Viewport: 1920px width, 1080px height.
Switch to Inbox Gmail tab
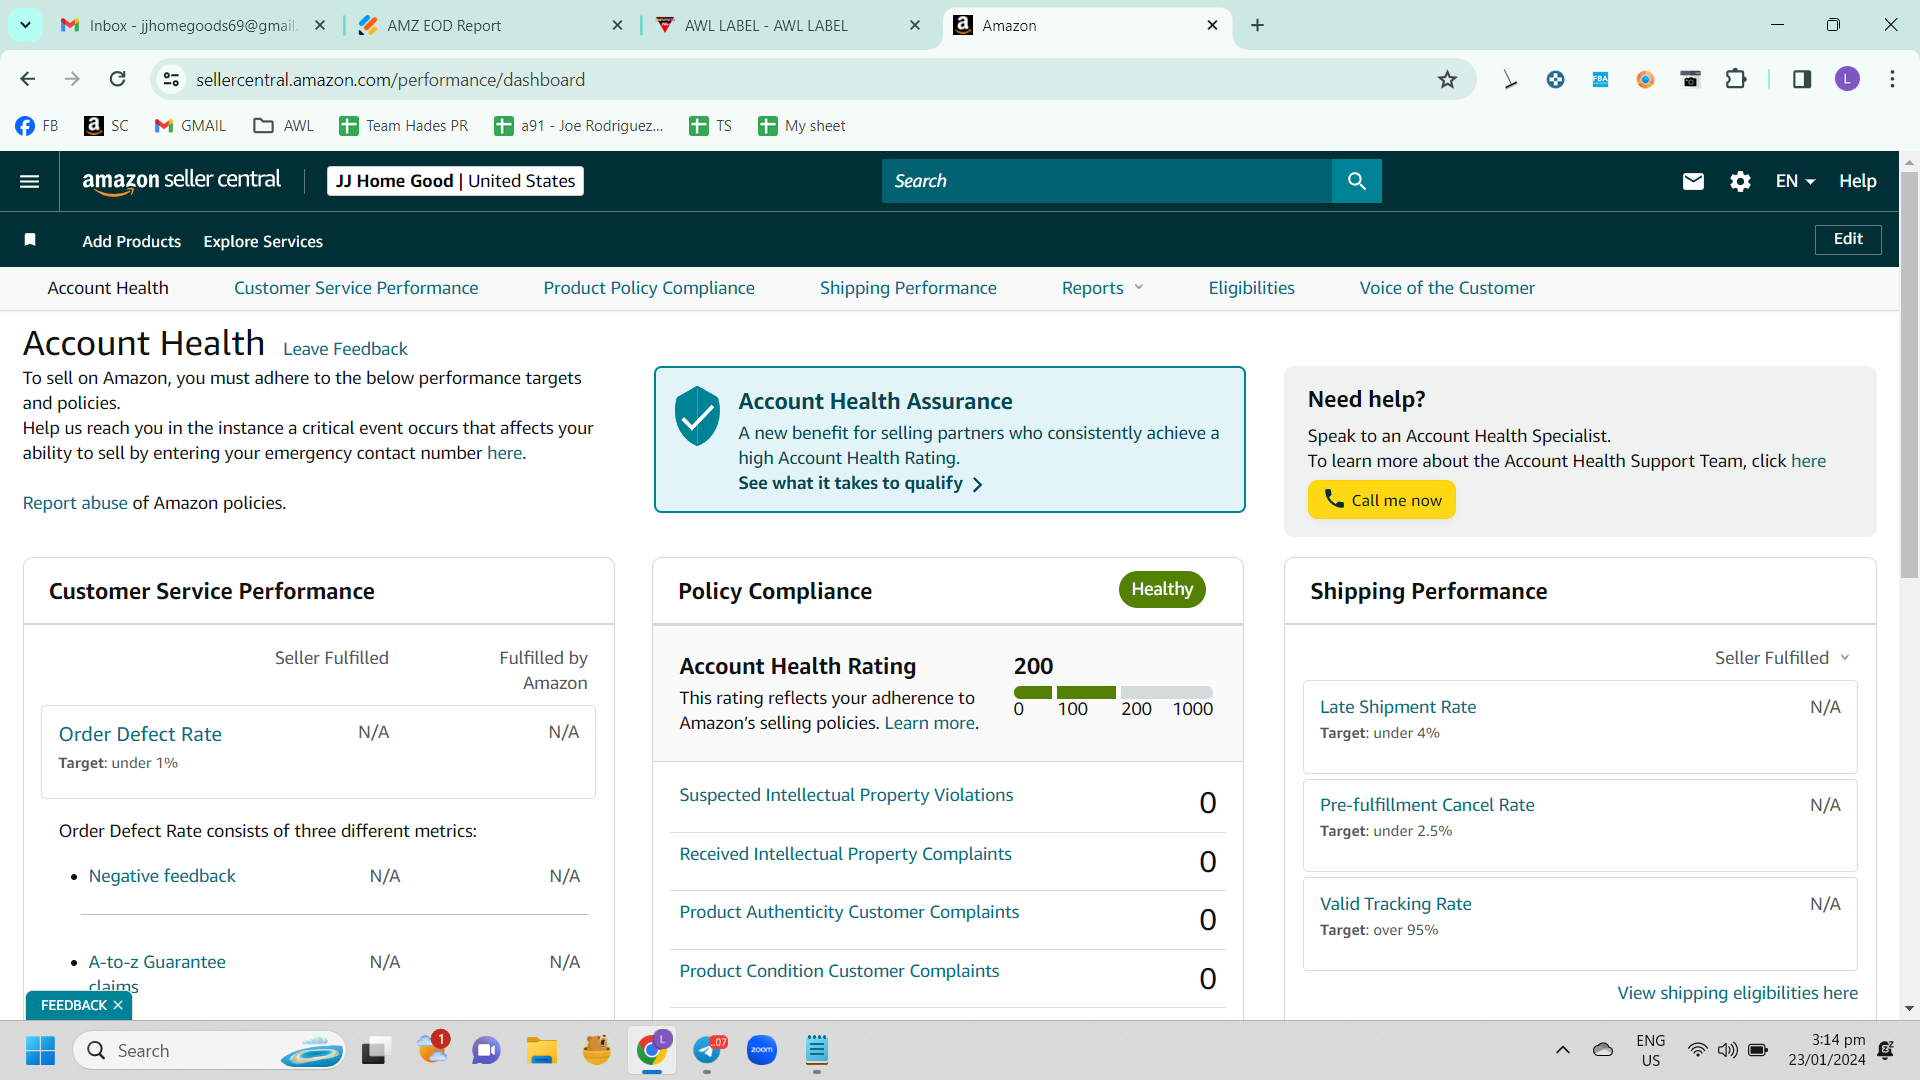pyautogui.click(x=192, y=25)
